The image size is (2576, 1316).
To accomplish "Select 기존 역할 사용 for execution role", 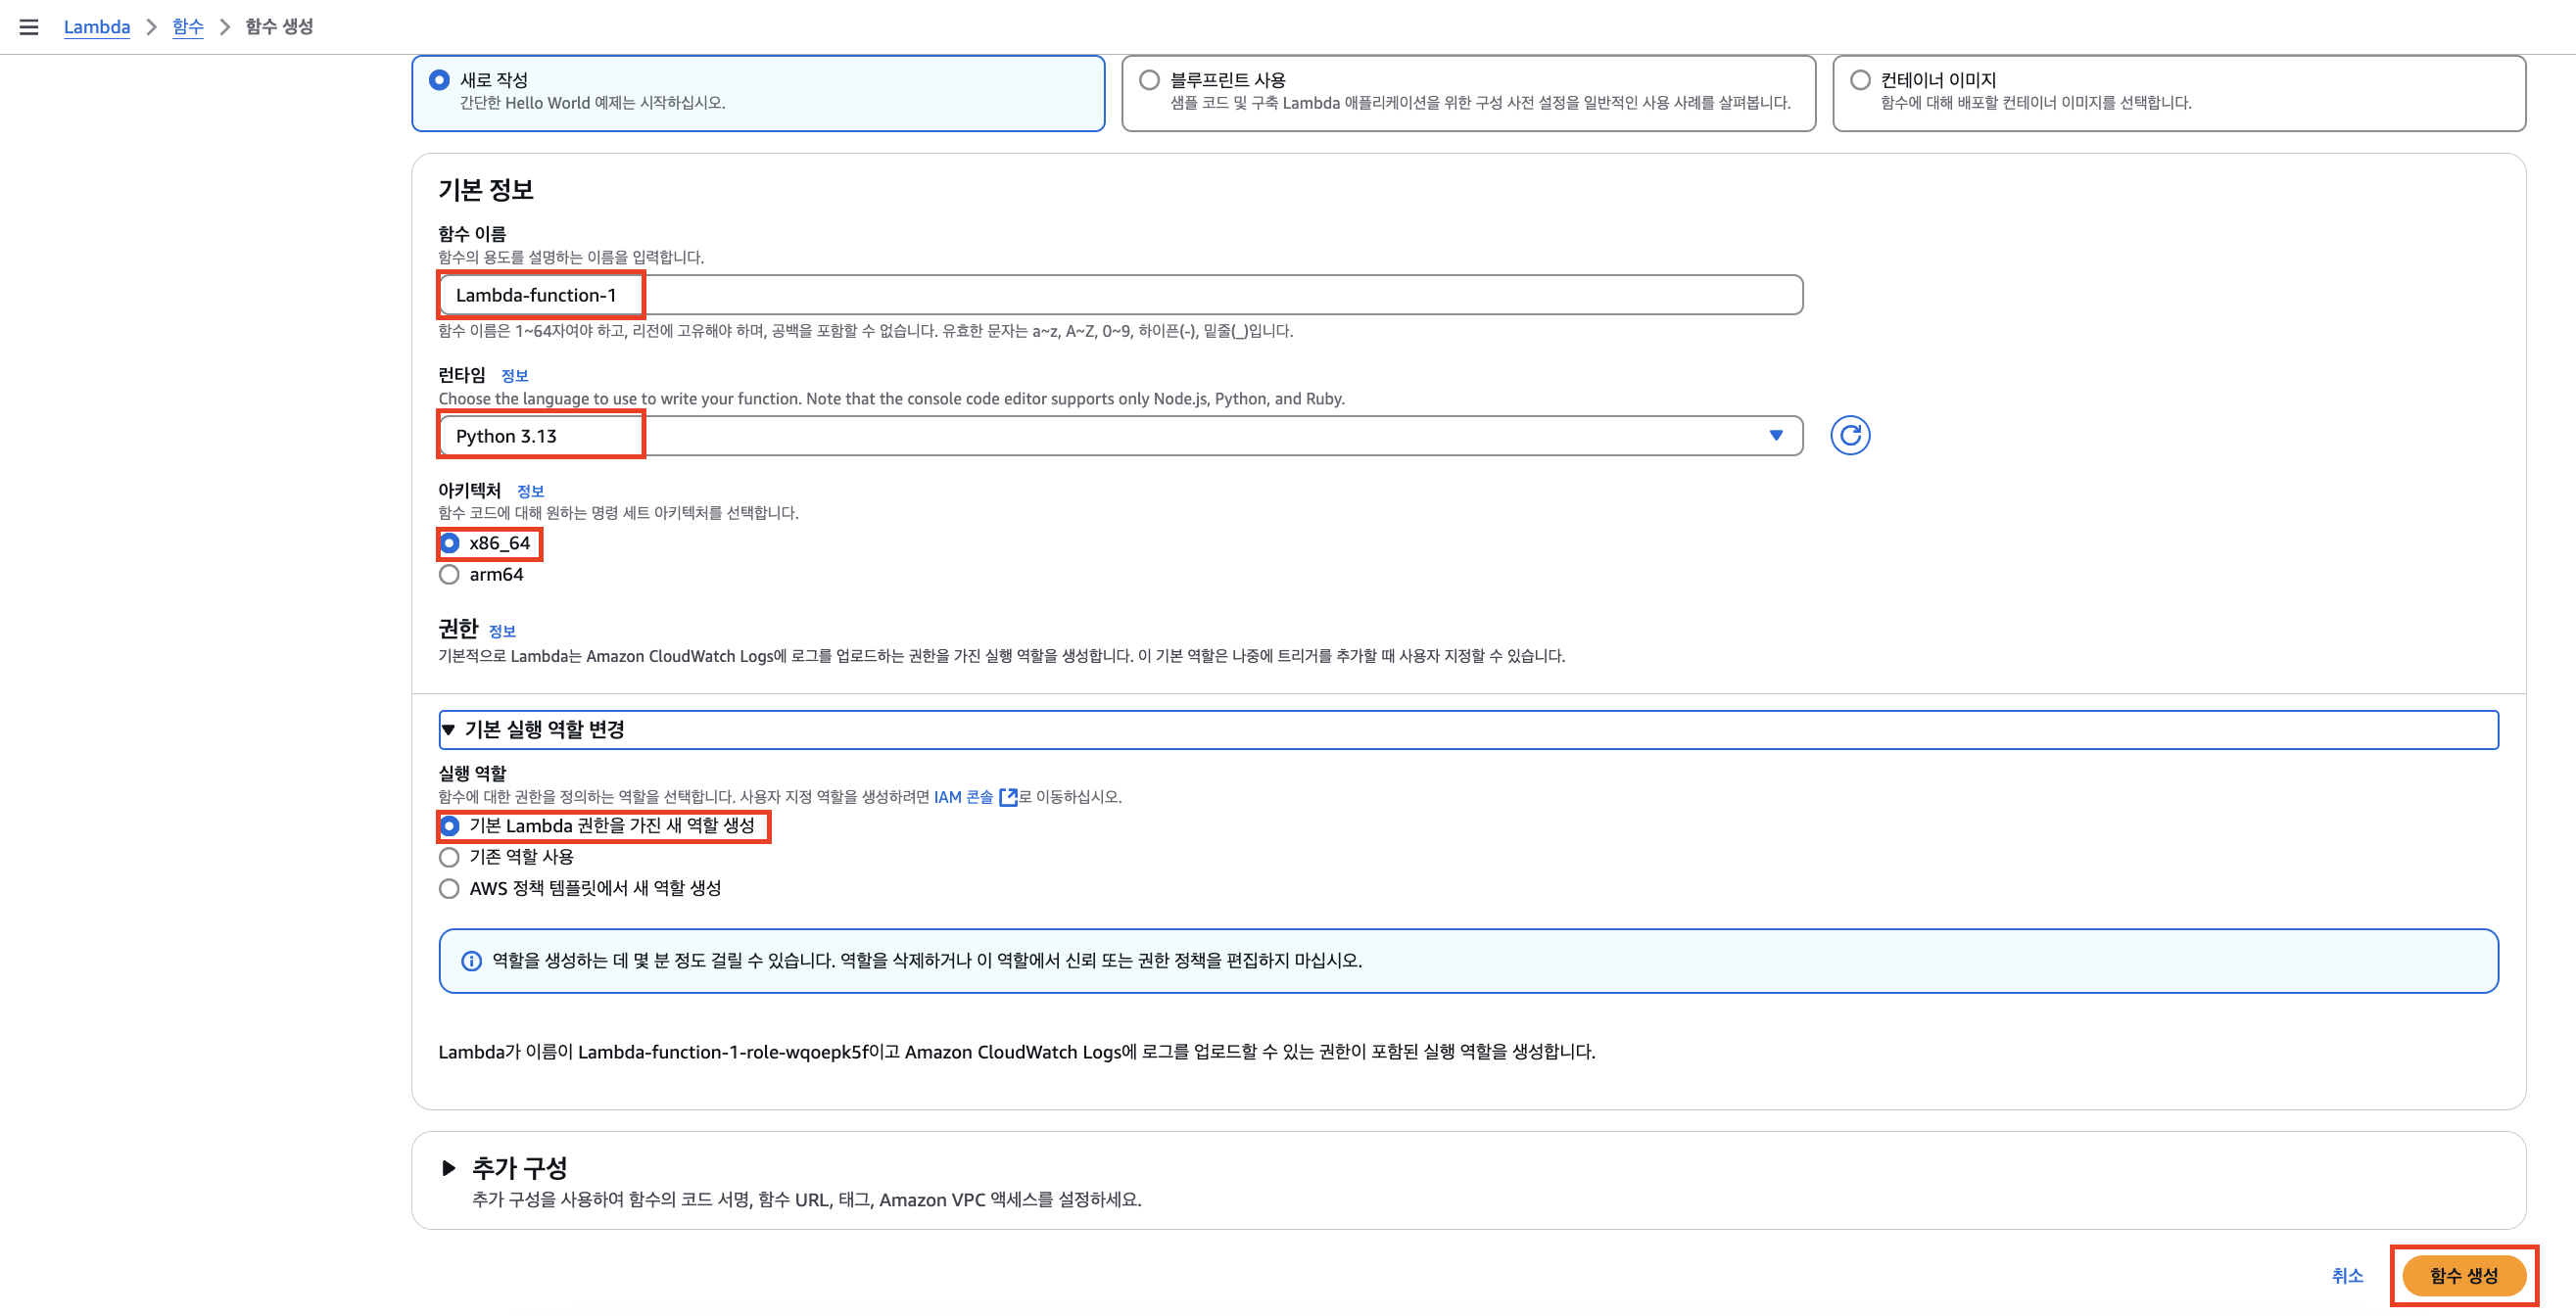I will click(x=449, y=856).
